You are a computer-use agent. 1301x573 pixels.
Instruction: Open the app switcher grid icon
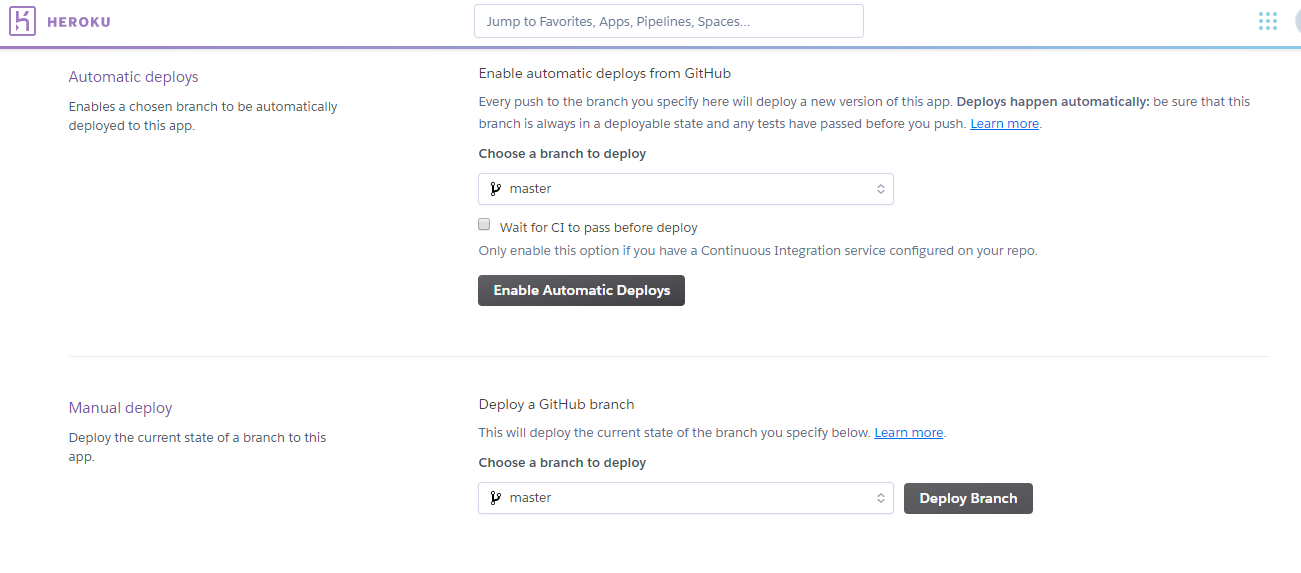click(x=1268, y=21)
